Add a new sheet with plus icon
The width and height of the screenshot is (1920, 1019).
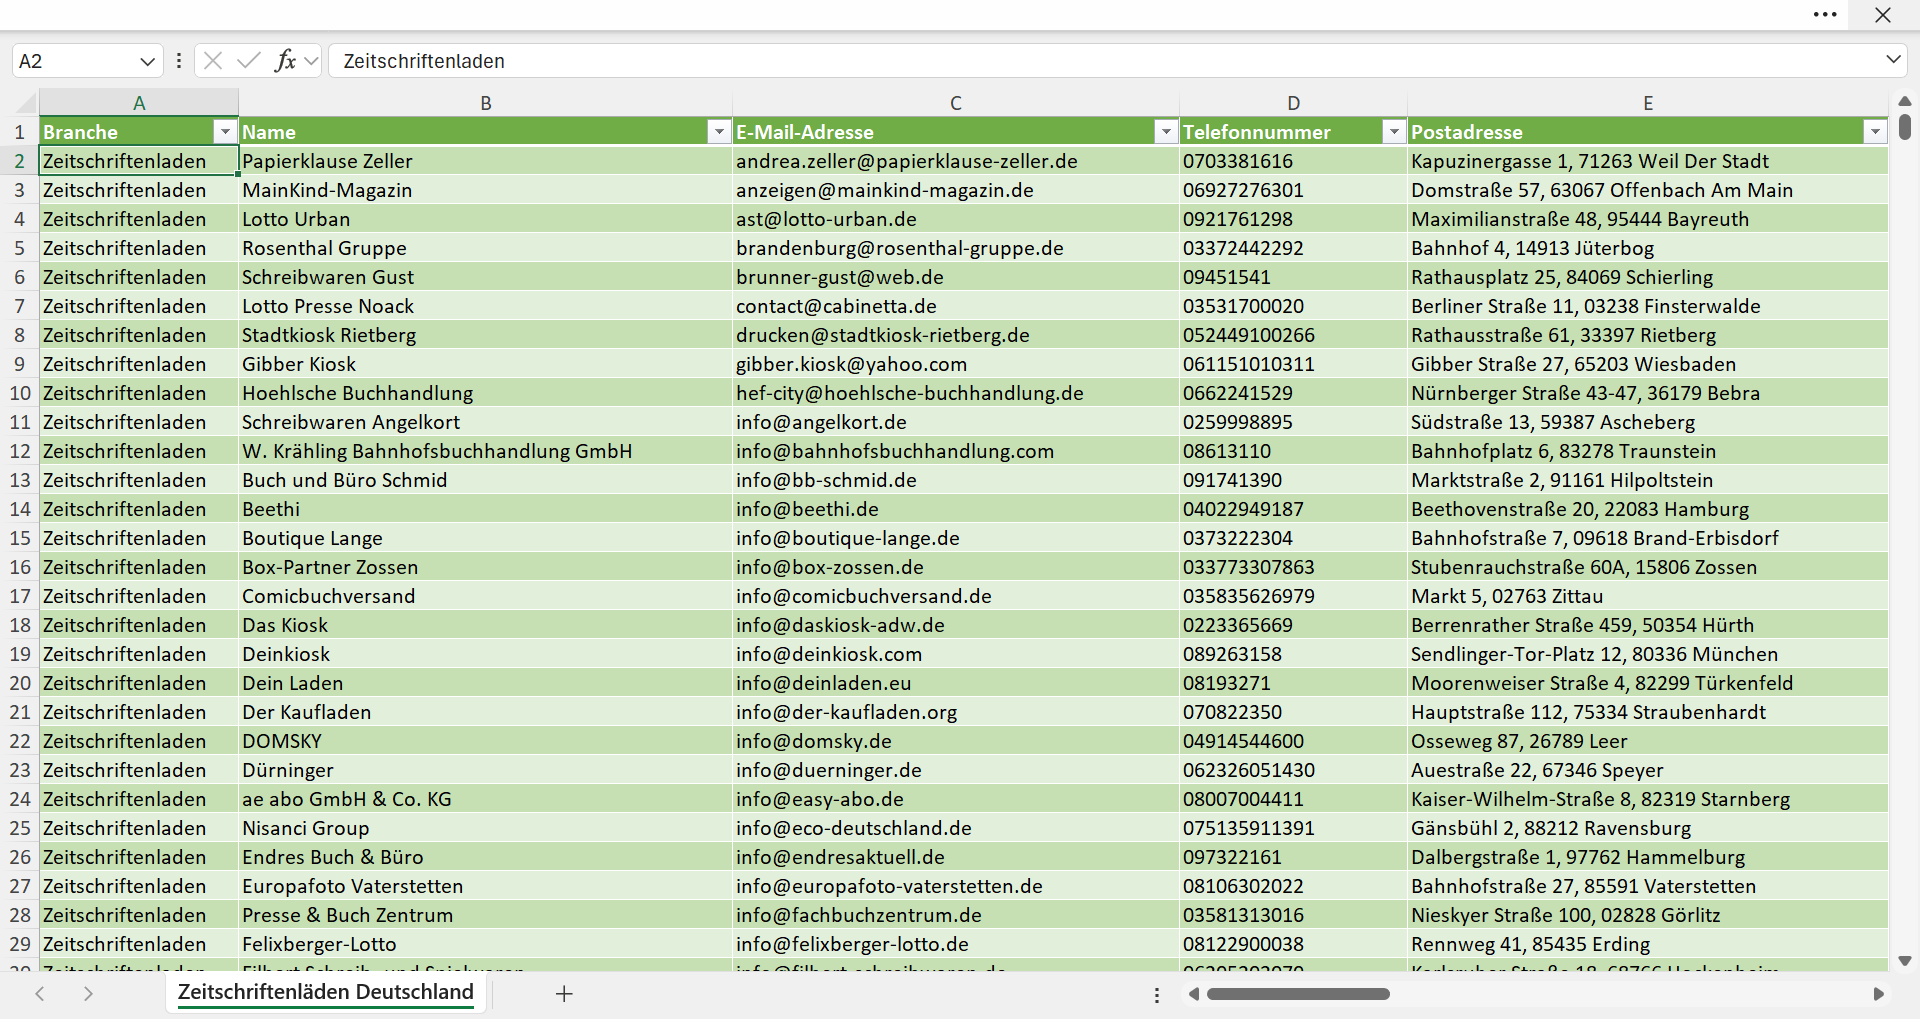pyautogui.click(x=564, y=993)
